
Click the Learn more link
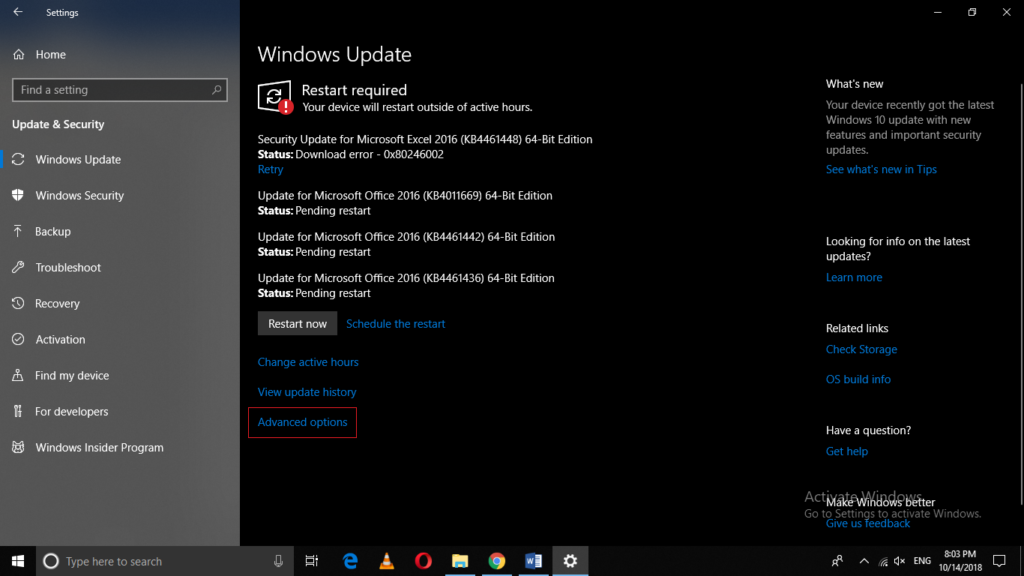click(x=854, y=277)
